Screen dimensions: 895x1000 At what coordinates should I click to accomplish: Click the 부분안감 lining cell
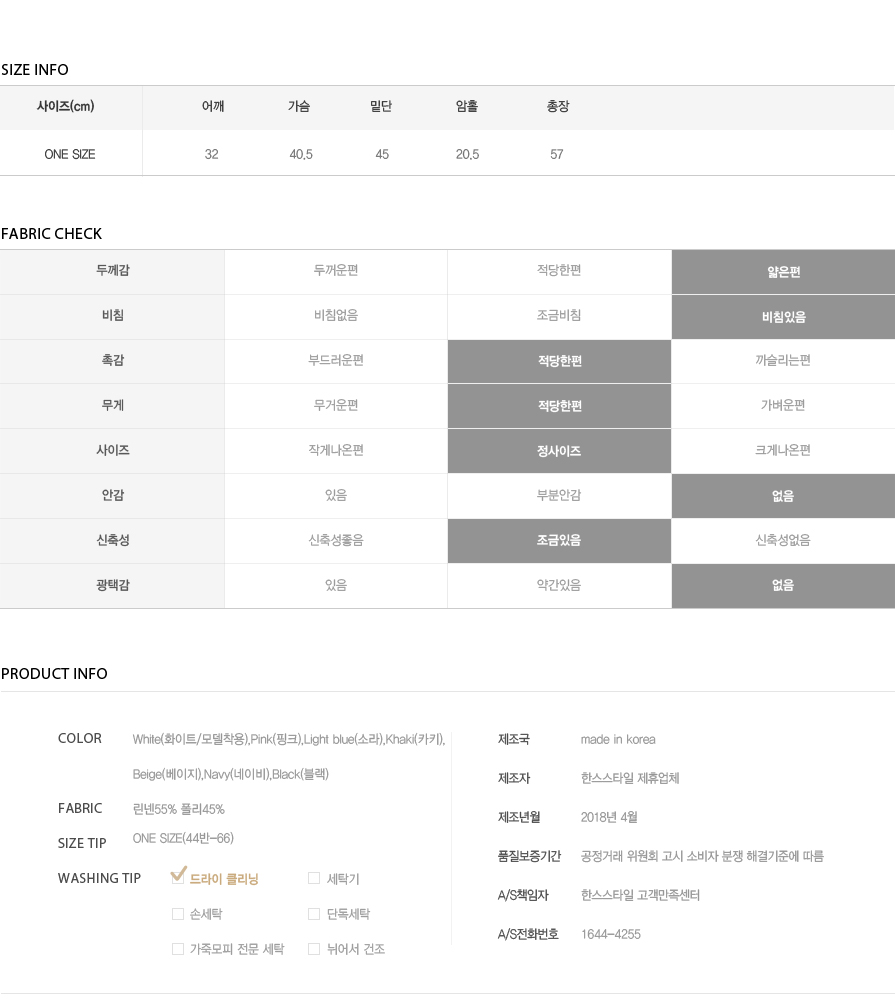tap(559, 495)
